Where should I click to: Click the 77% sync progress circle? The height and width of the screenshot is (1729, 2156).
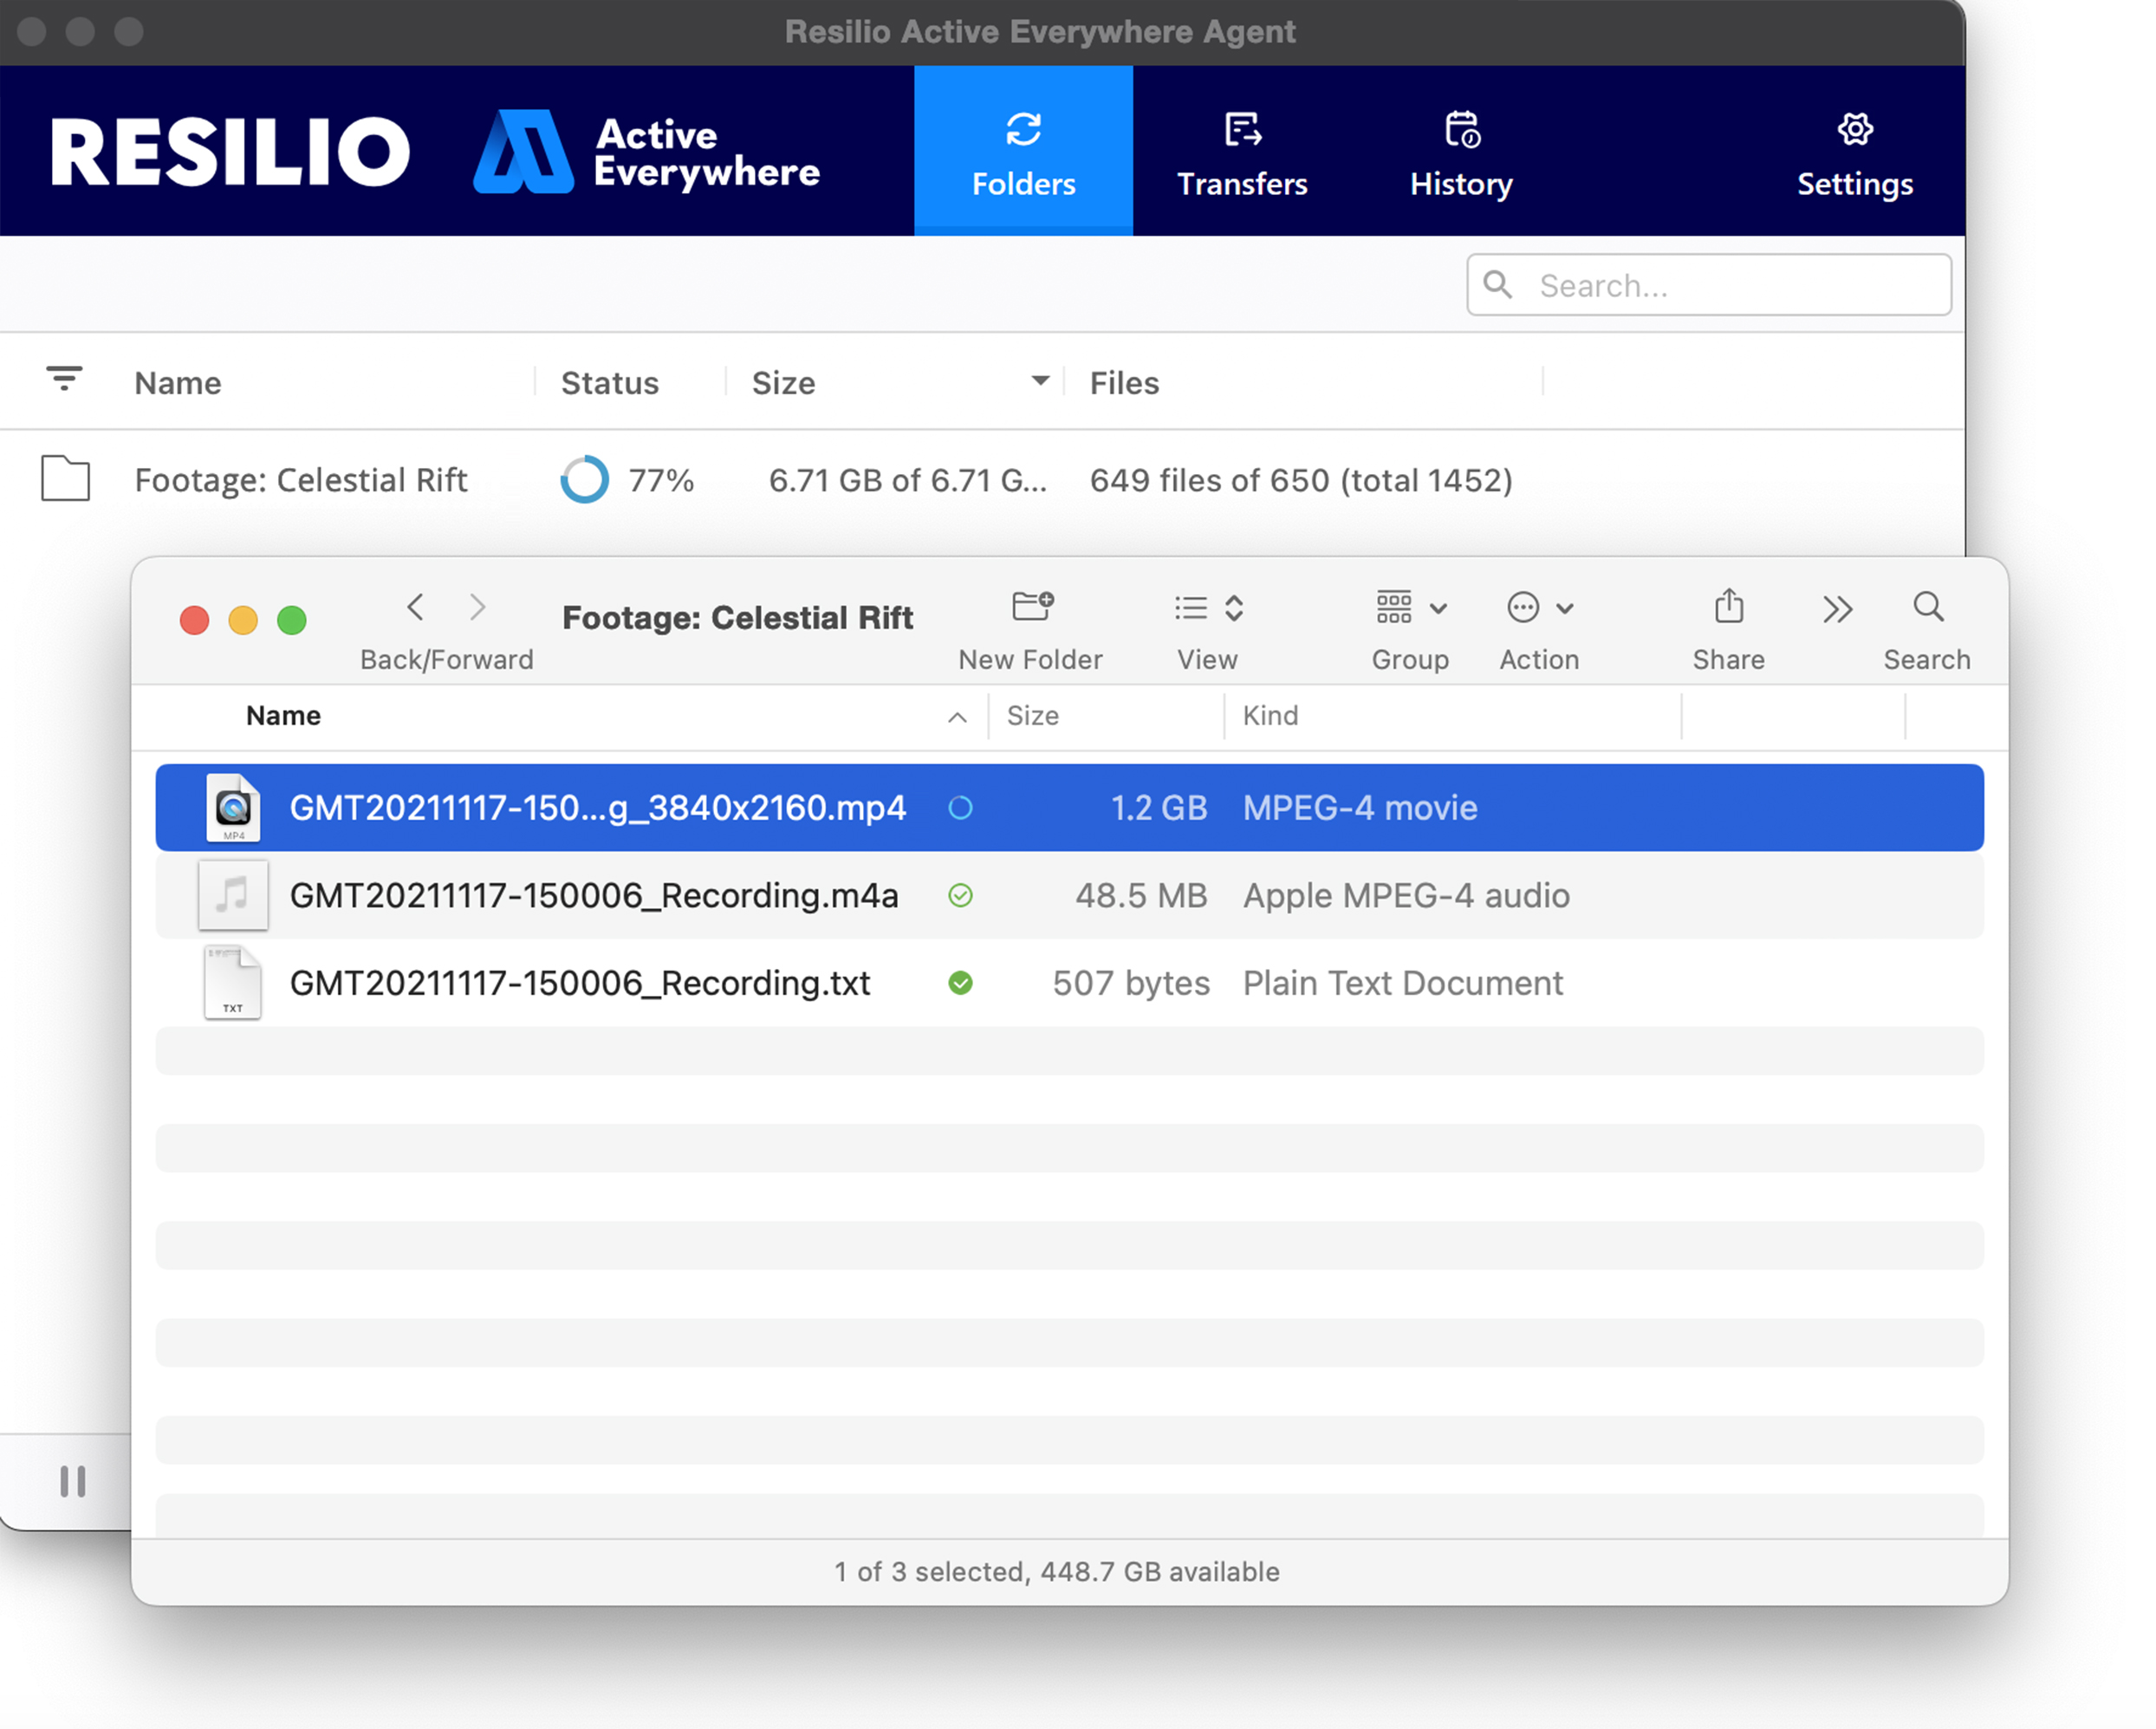(x=584, y=480)
